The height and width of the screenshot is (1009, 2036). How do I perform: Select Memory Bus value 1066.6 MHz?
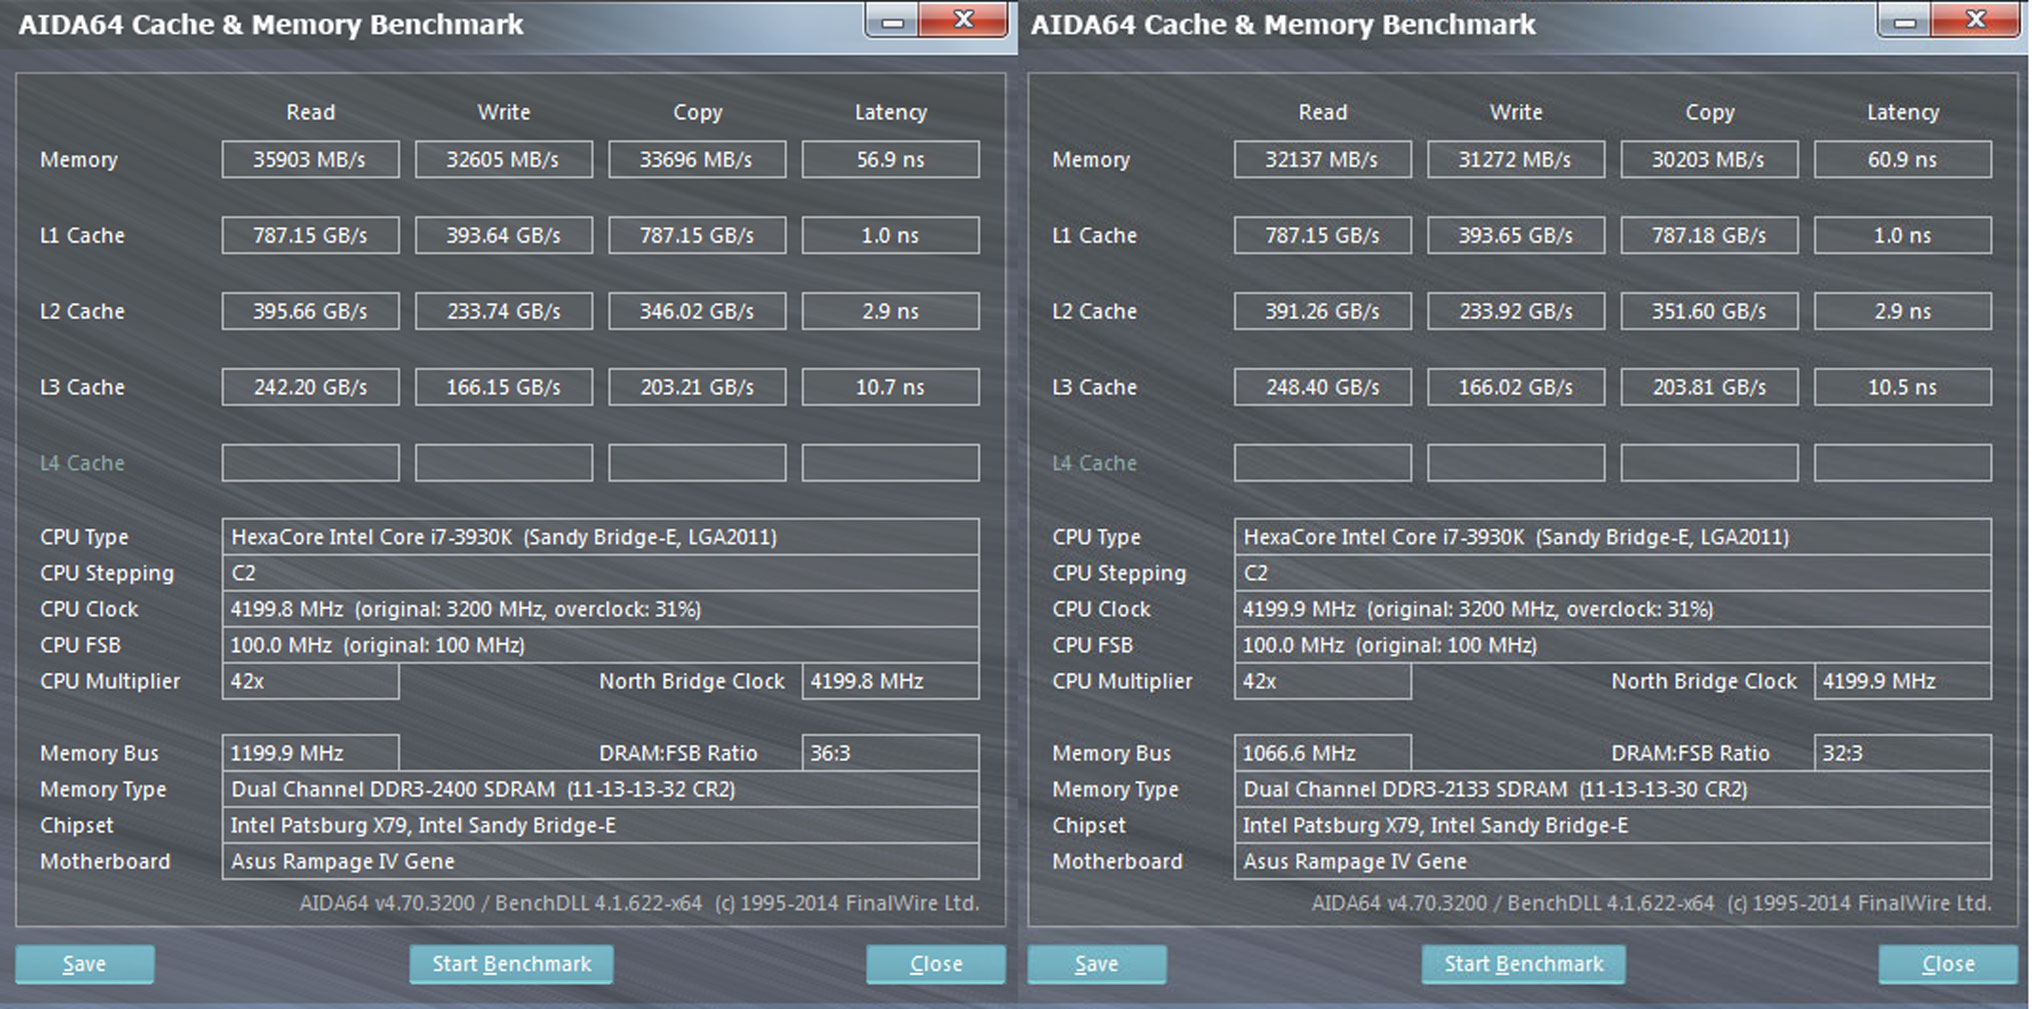1322,753
